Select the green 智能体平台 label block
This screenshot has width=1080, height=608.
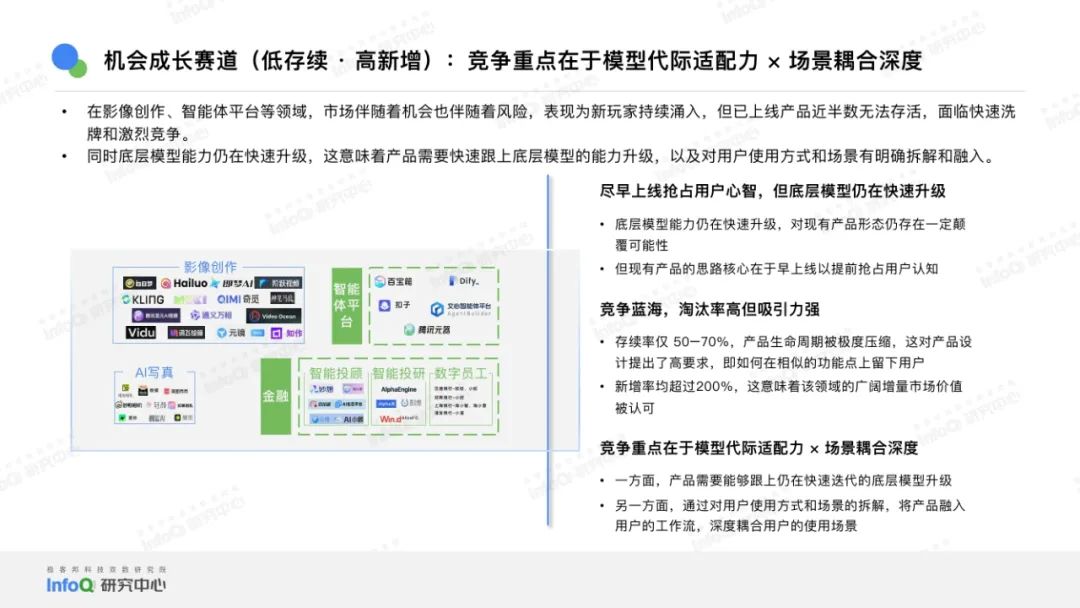point(346,306)
